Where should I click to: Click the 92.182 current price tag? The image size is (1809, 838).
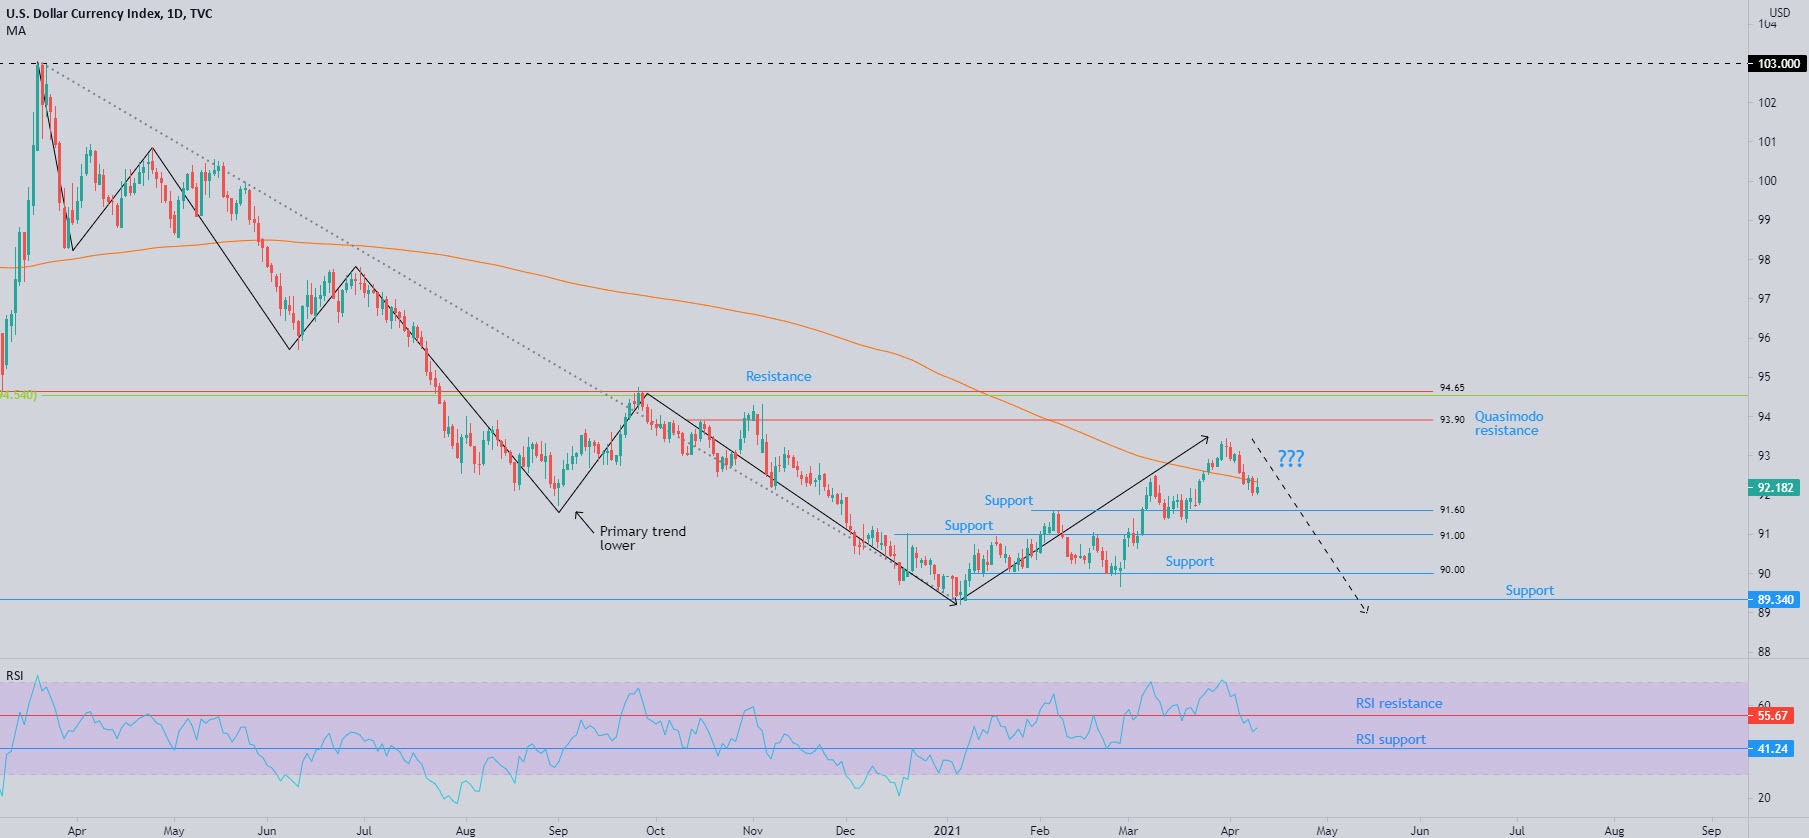tap(1775, 488)
